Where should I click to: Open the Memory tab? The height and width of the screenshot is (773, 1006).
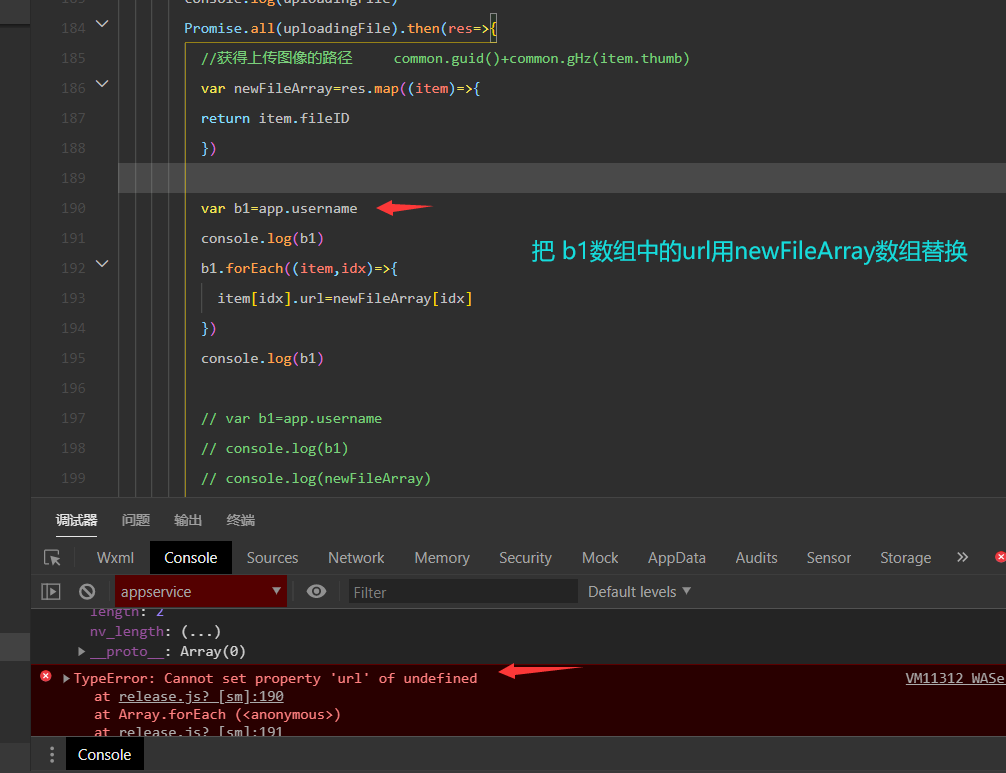click(442, 557)
